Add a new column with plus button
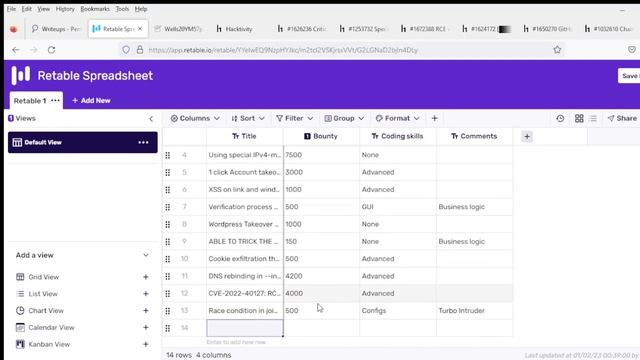Image resolution: width=640 pixels, height=360 pixels. (x=527, y=136)
